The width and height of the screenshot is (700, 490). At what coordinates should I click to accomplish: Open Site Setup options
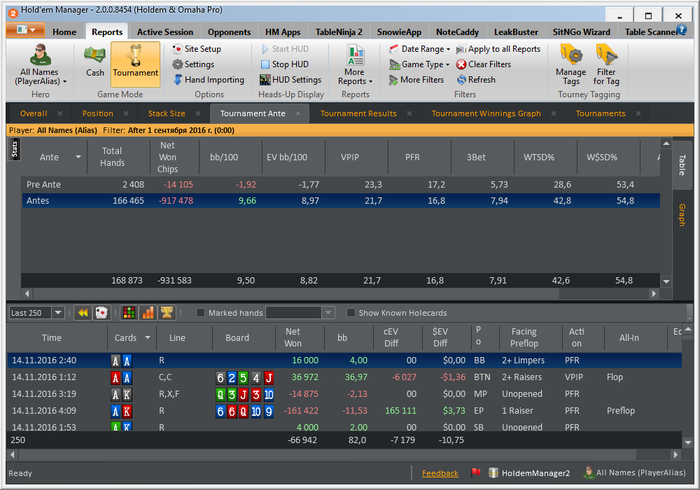pos(197,49)
